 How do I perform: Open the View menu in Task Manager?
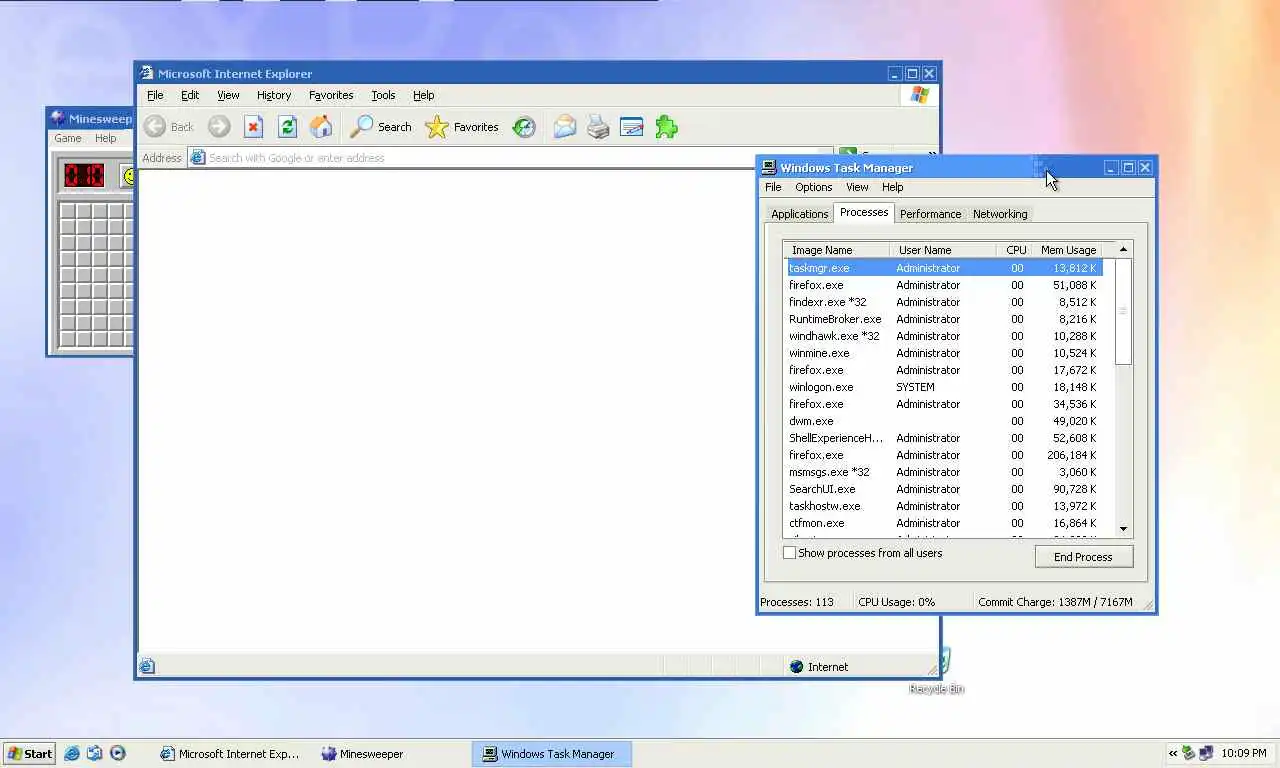(857, 187)
